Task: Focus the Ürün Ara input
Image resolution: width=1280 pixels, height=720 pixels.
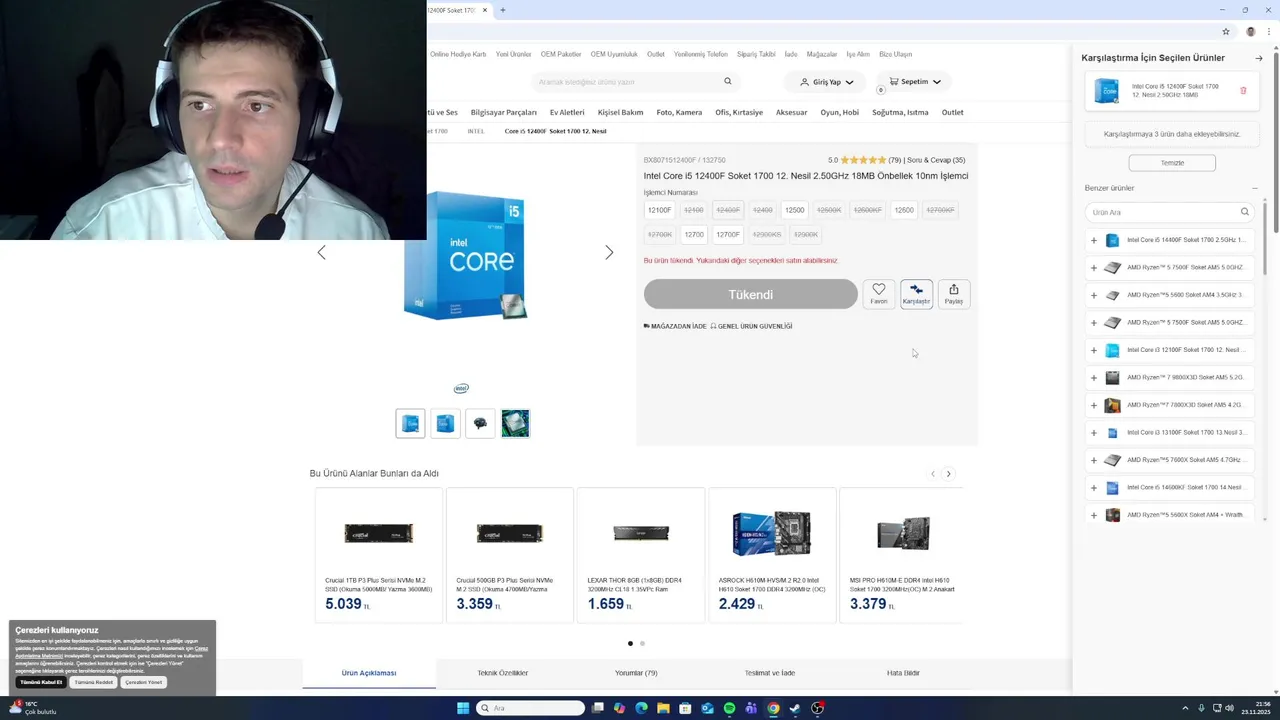Action: (x=1168, y=212)
